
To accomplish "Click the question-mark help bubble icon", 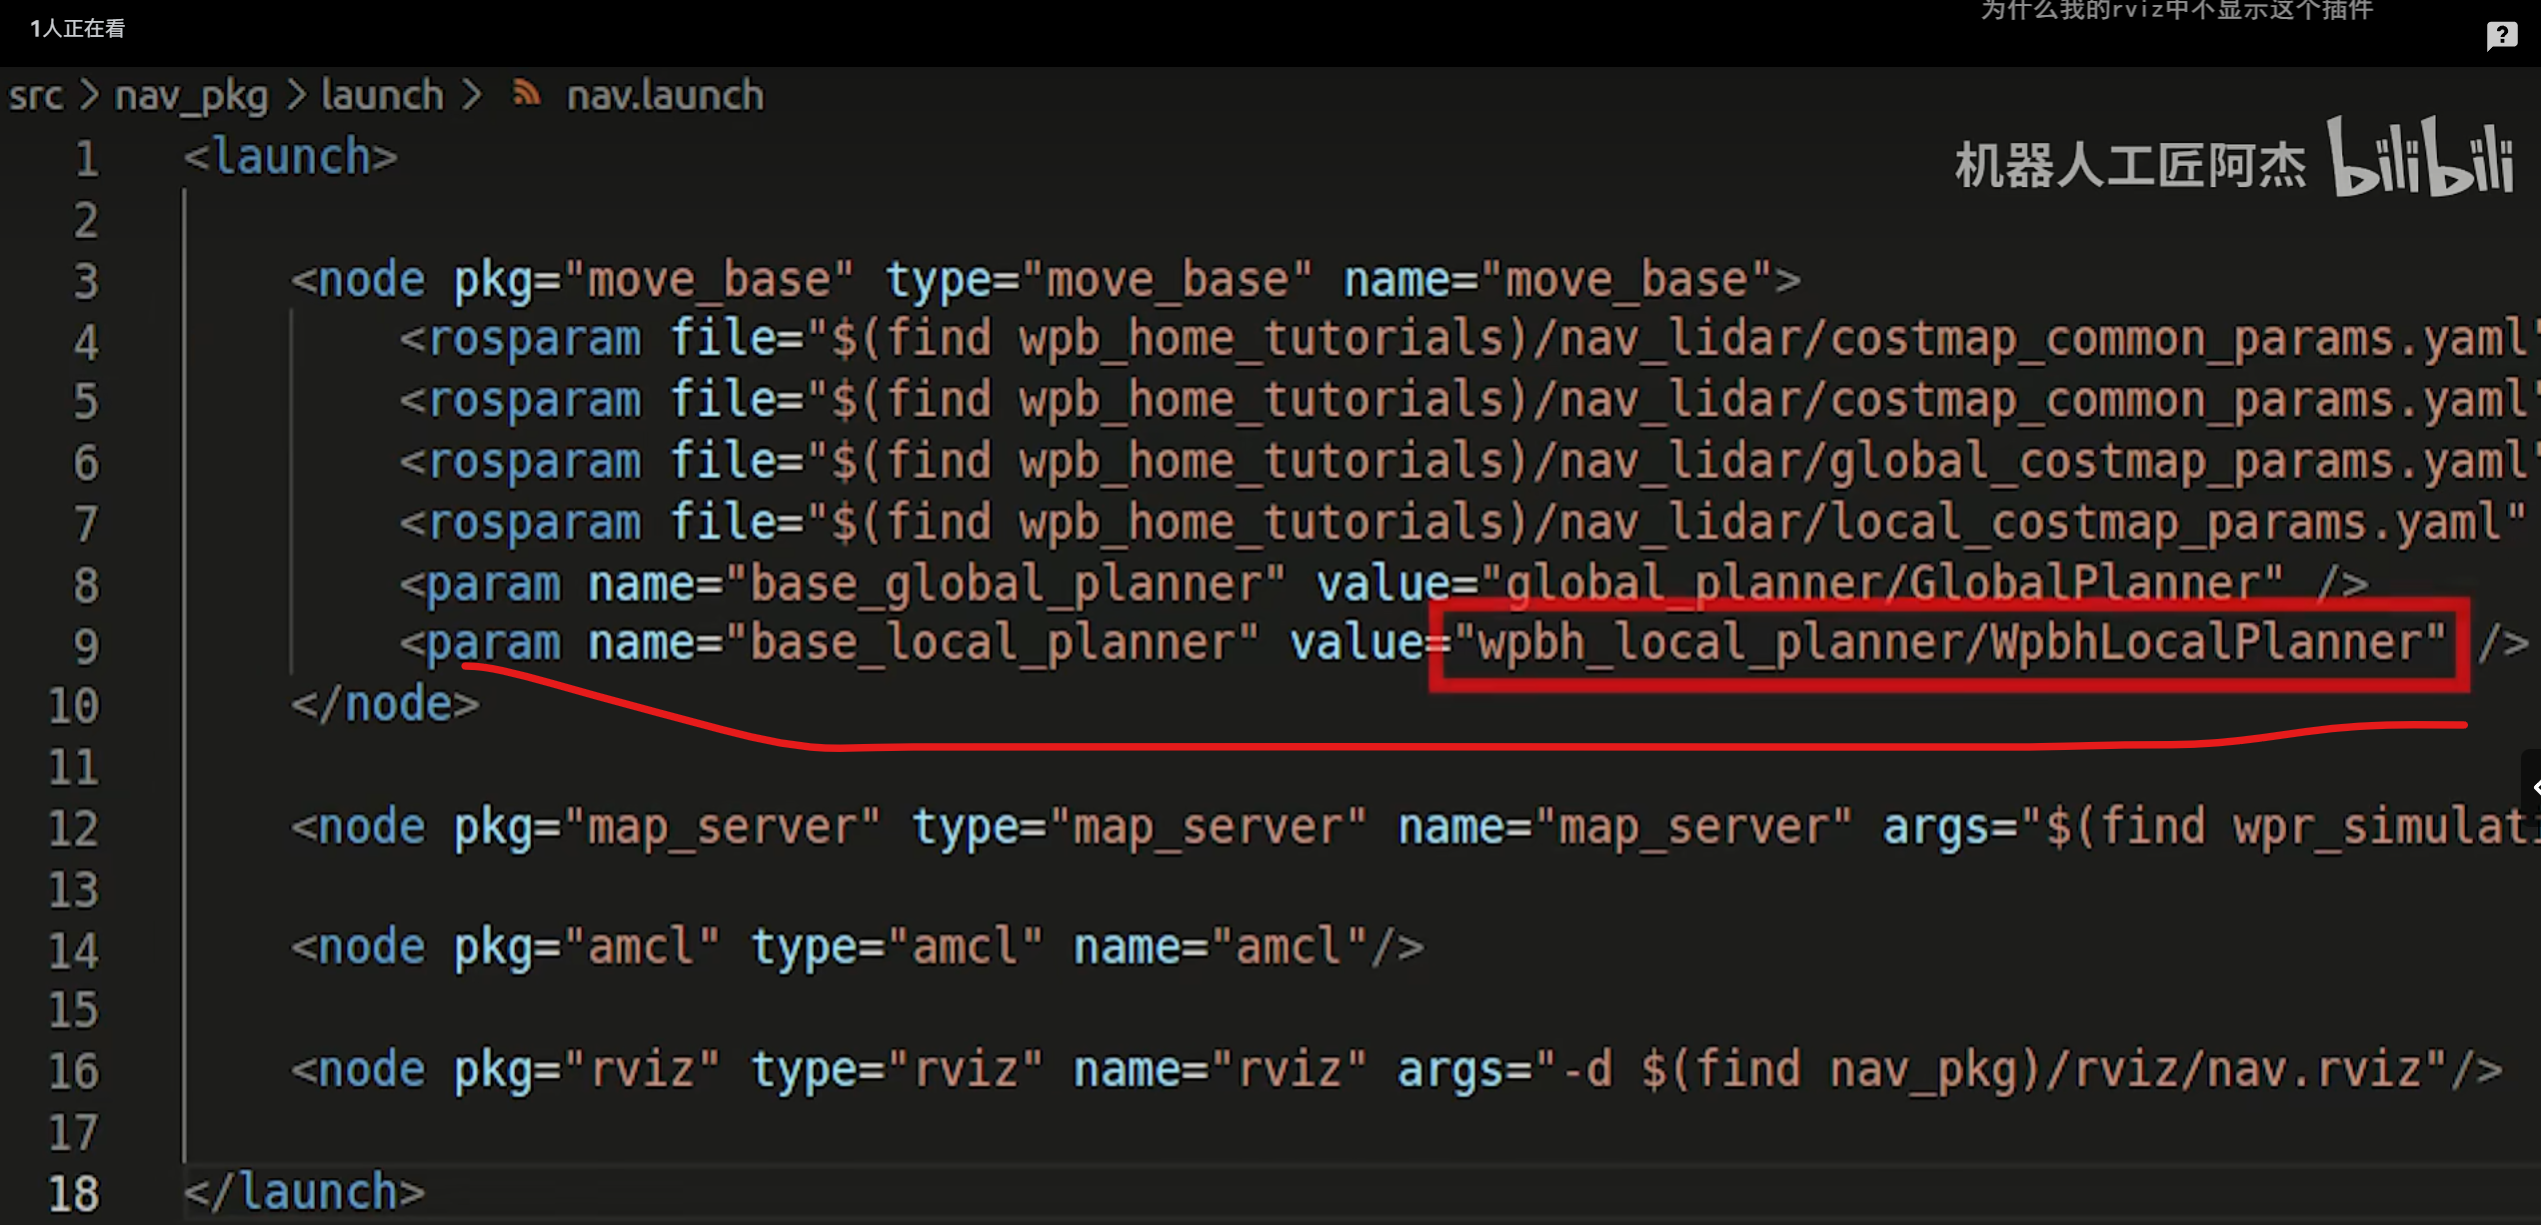I will 2501,36.
